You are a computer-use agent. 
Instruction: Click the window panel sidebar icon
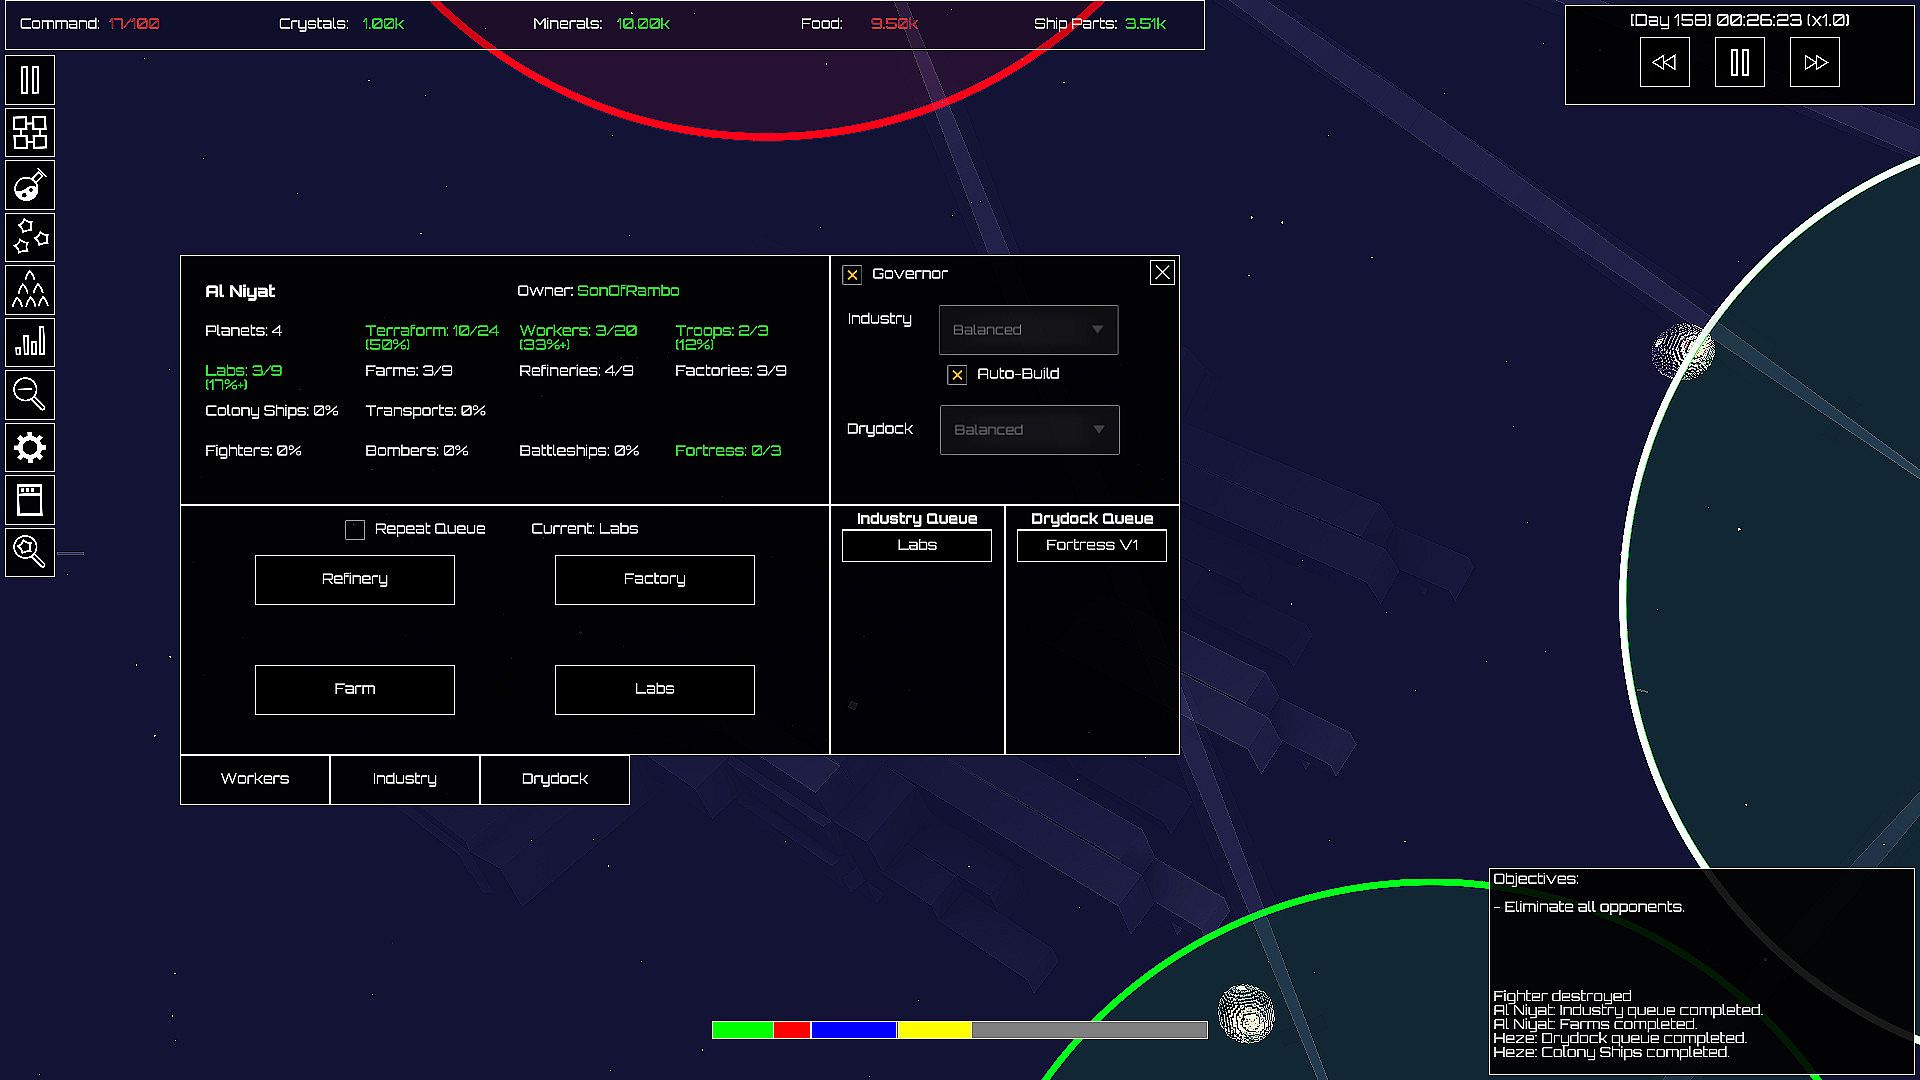[x=30, y=500]
